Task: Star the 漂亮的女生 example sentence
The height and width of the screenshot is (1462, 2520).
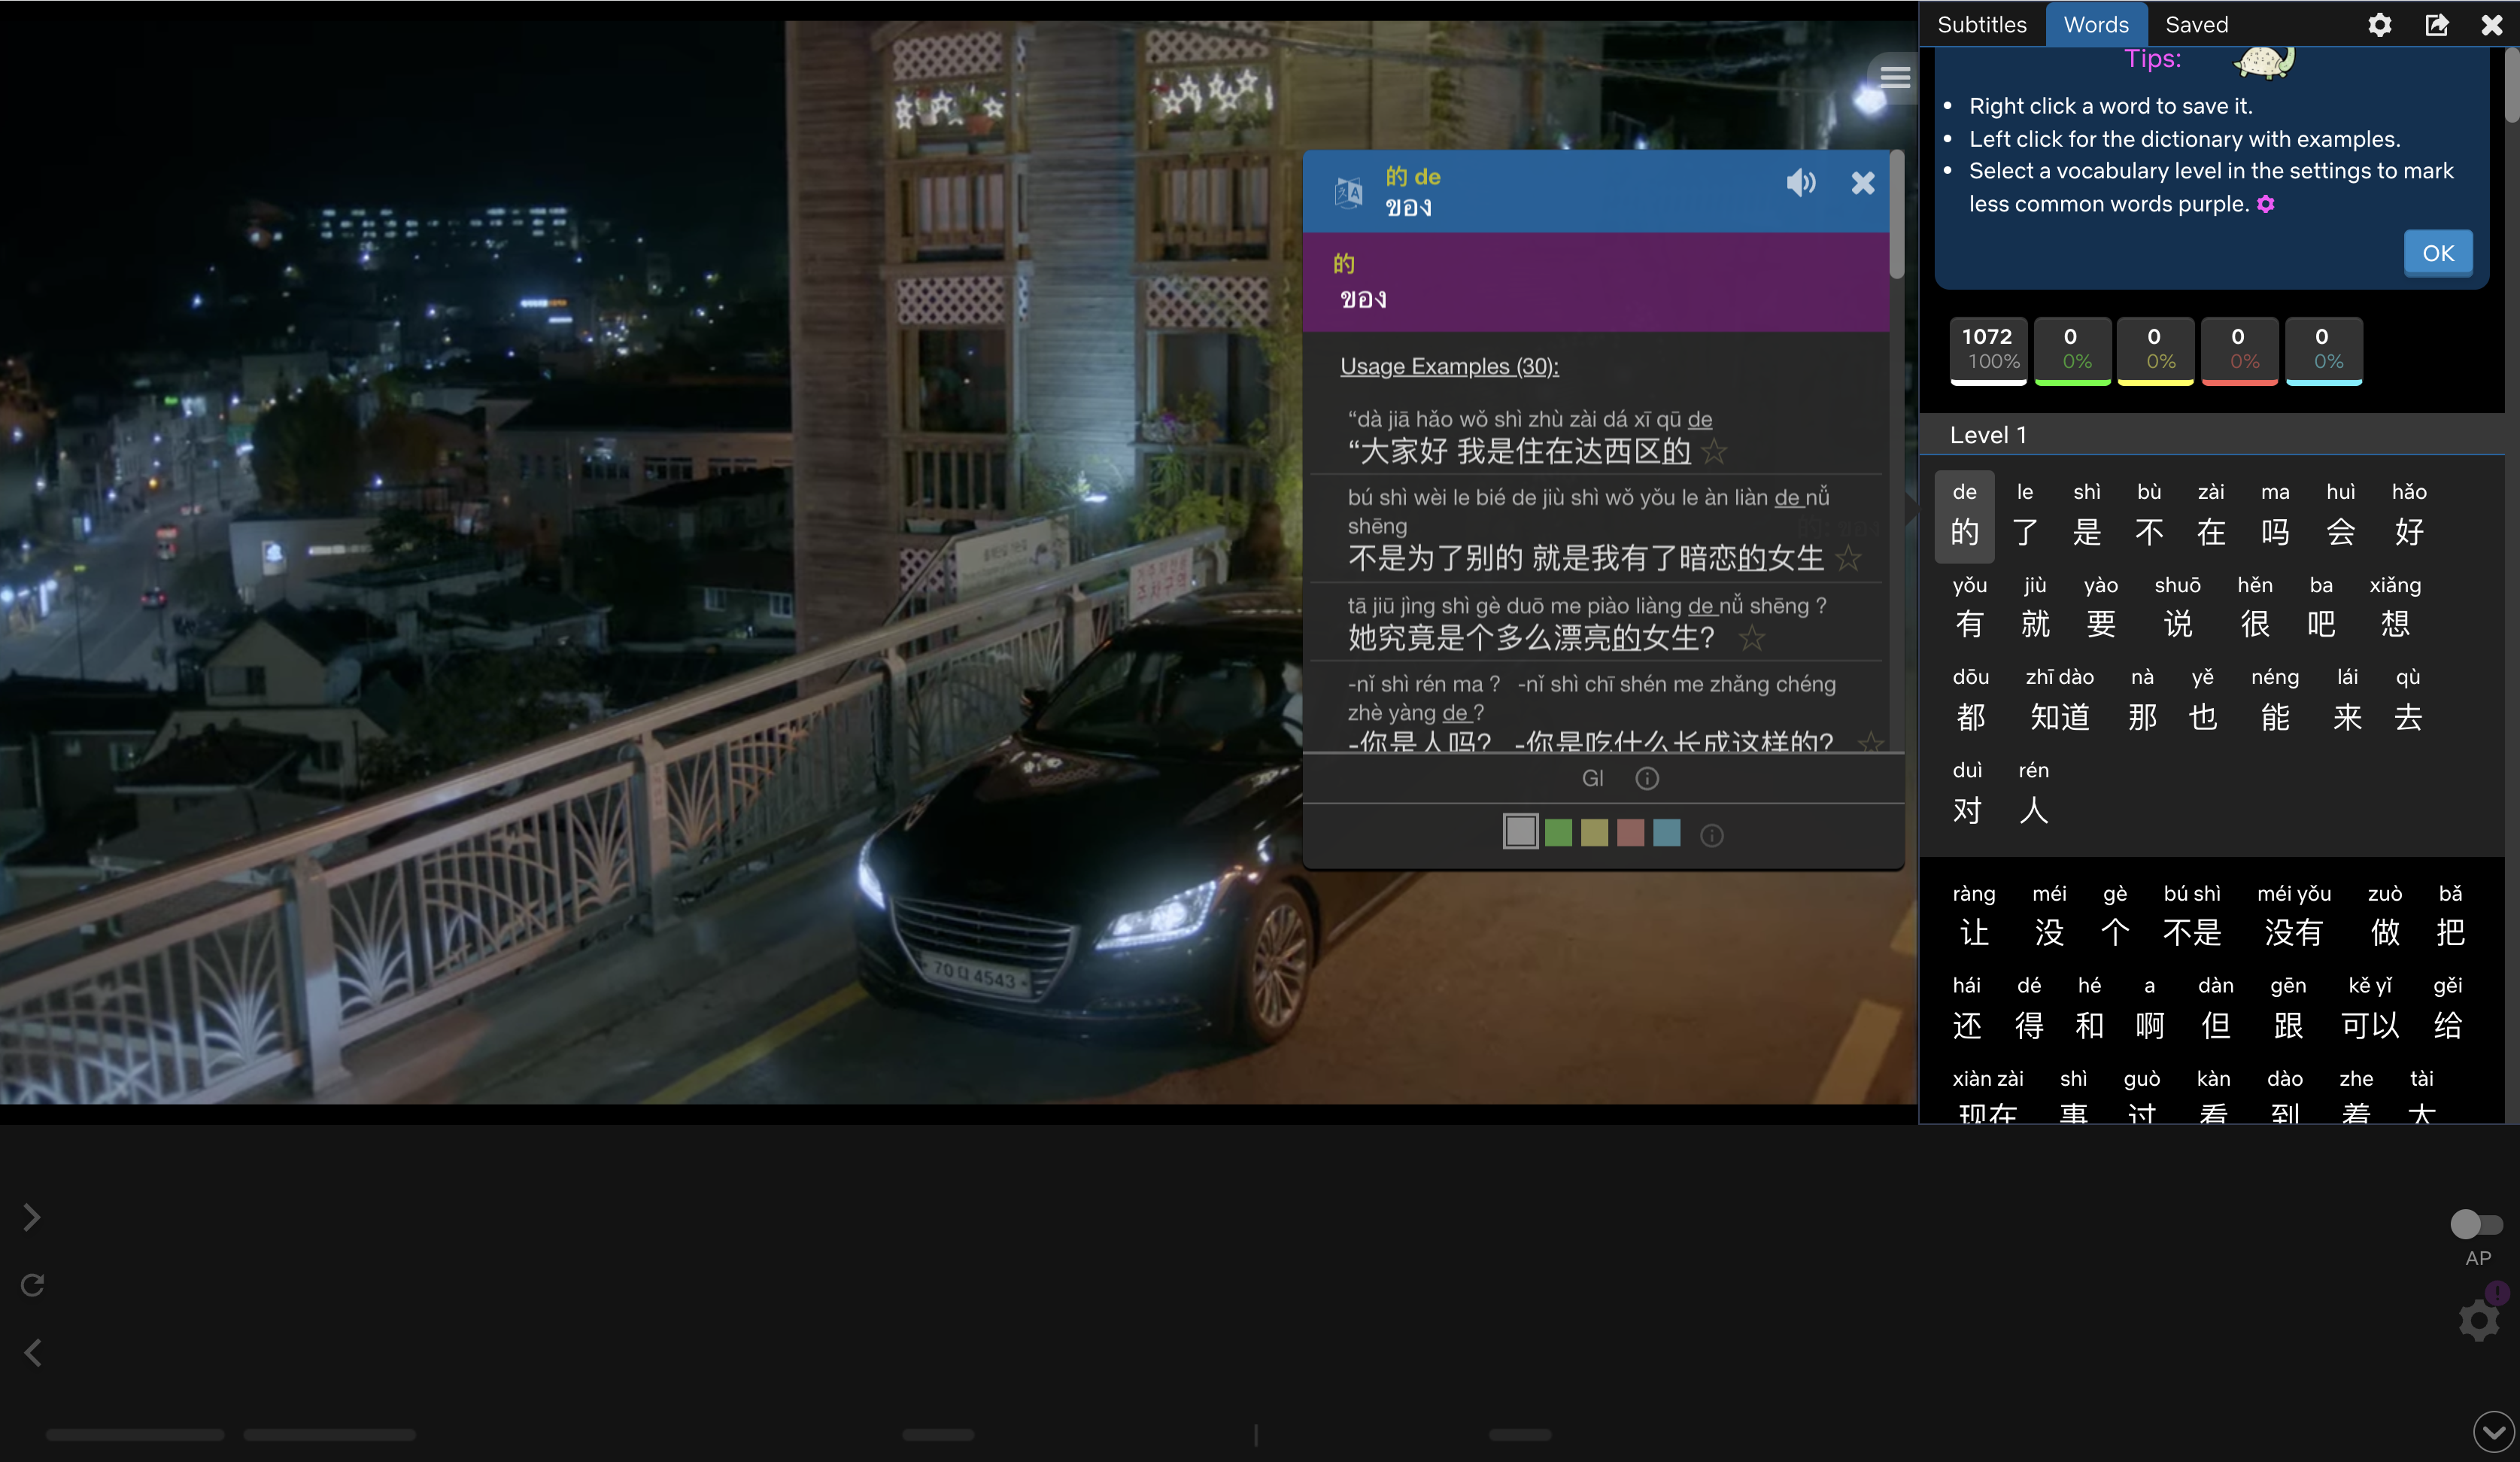Action: (x=1751, y=638)
